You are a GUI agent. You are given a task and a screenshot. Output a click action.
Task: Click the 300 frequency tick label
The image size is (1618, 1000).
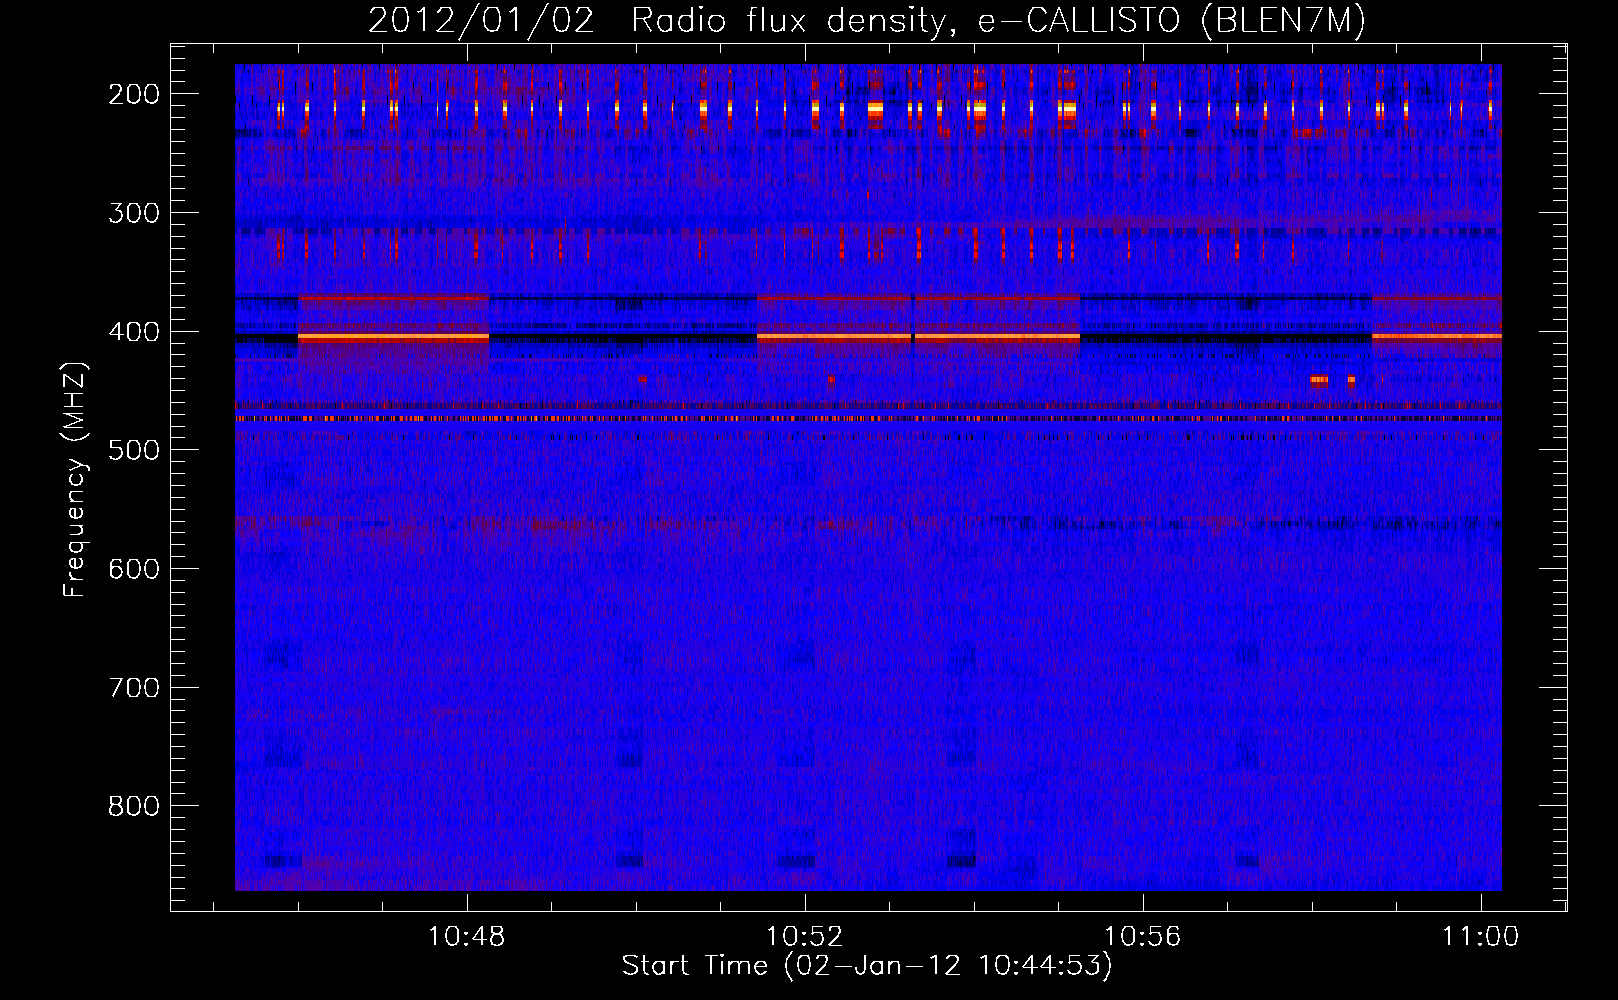(134, 213)
